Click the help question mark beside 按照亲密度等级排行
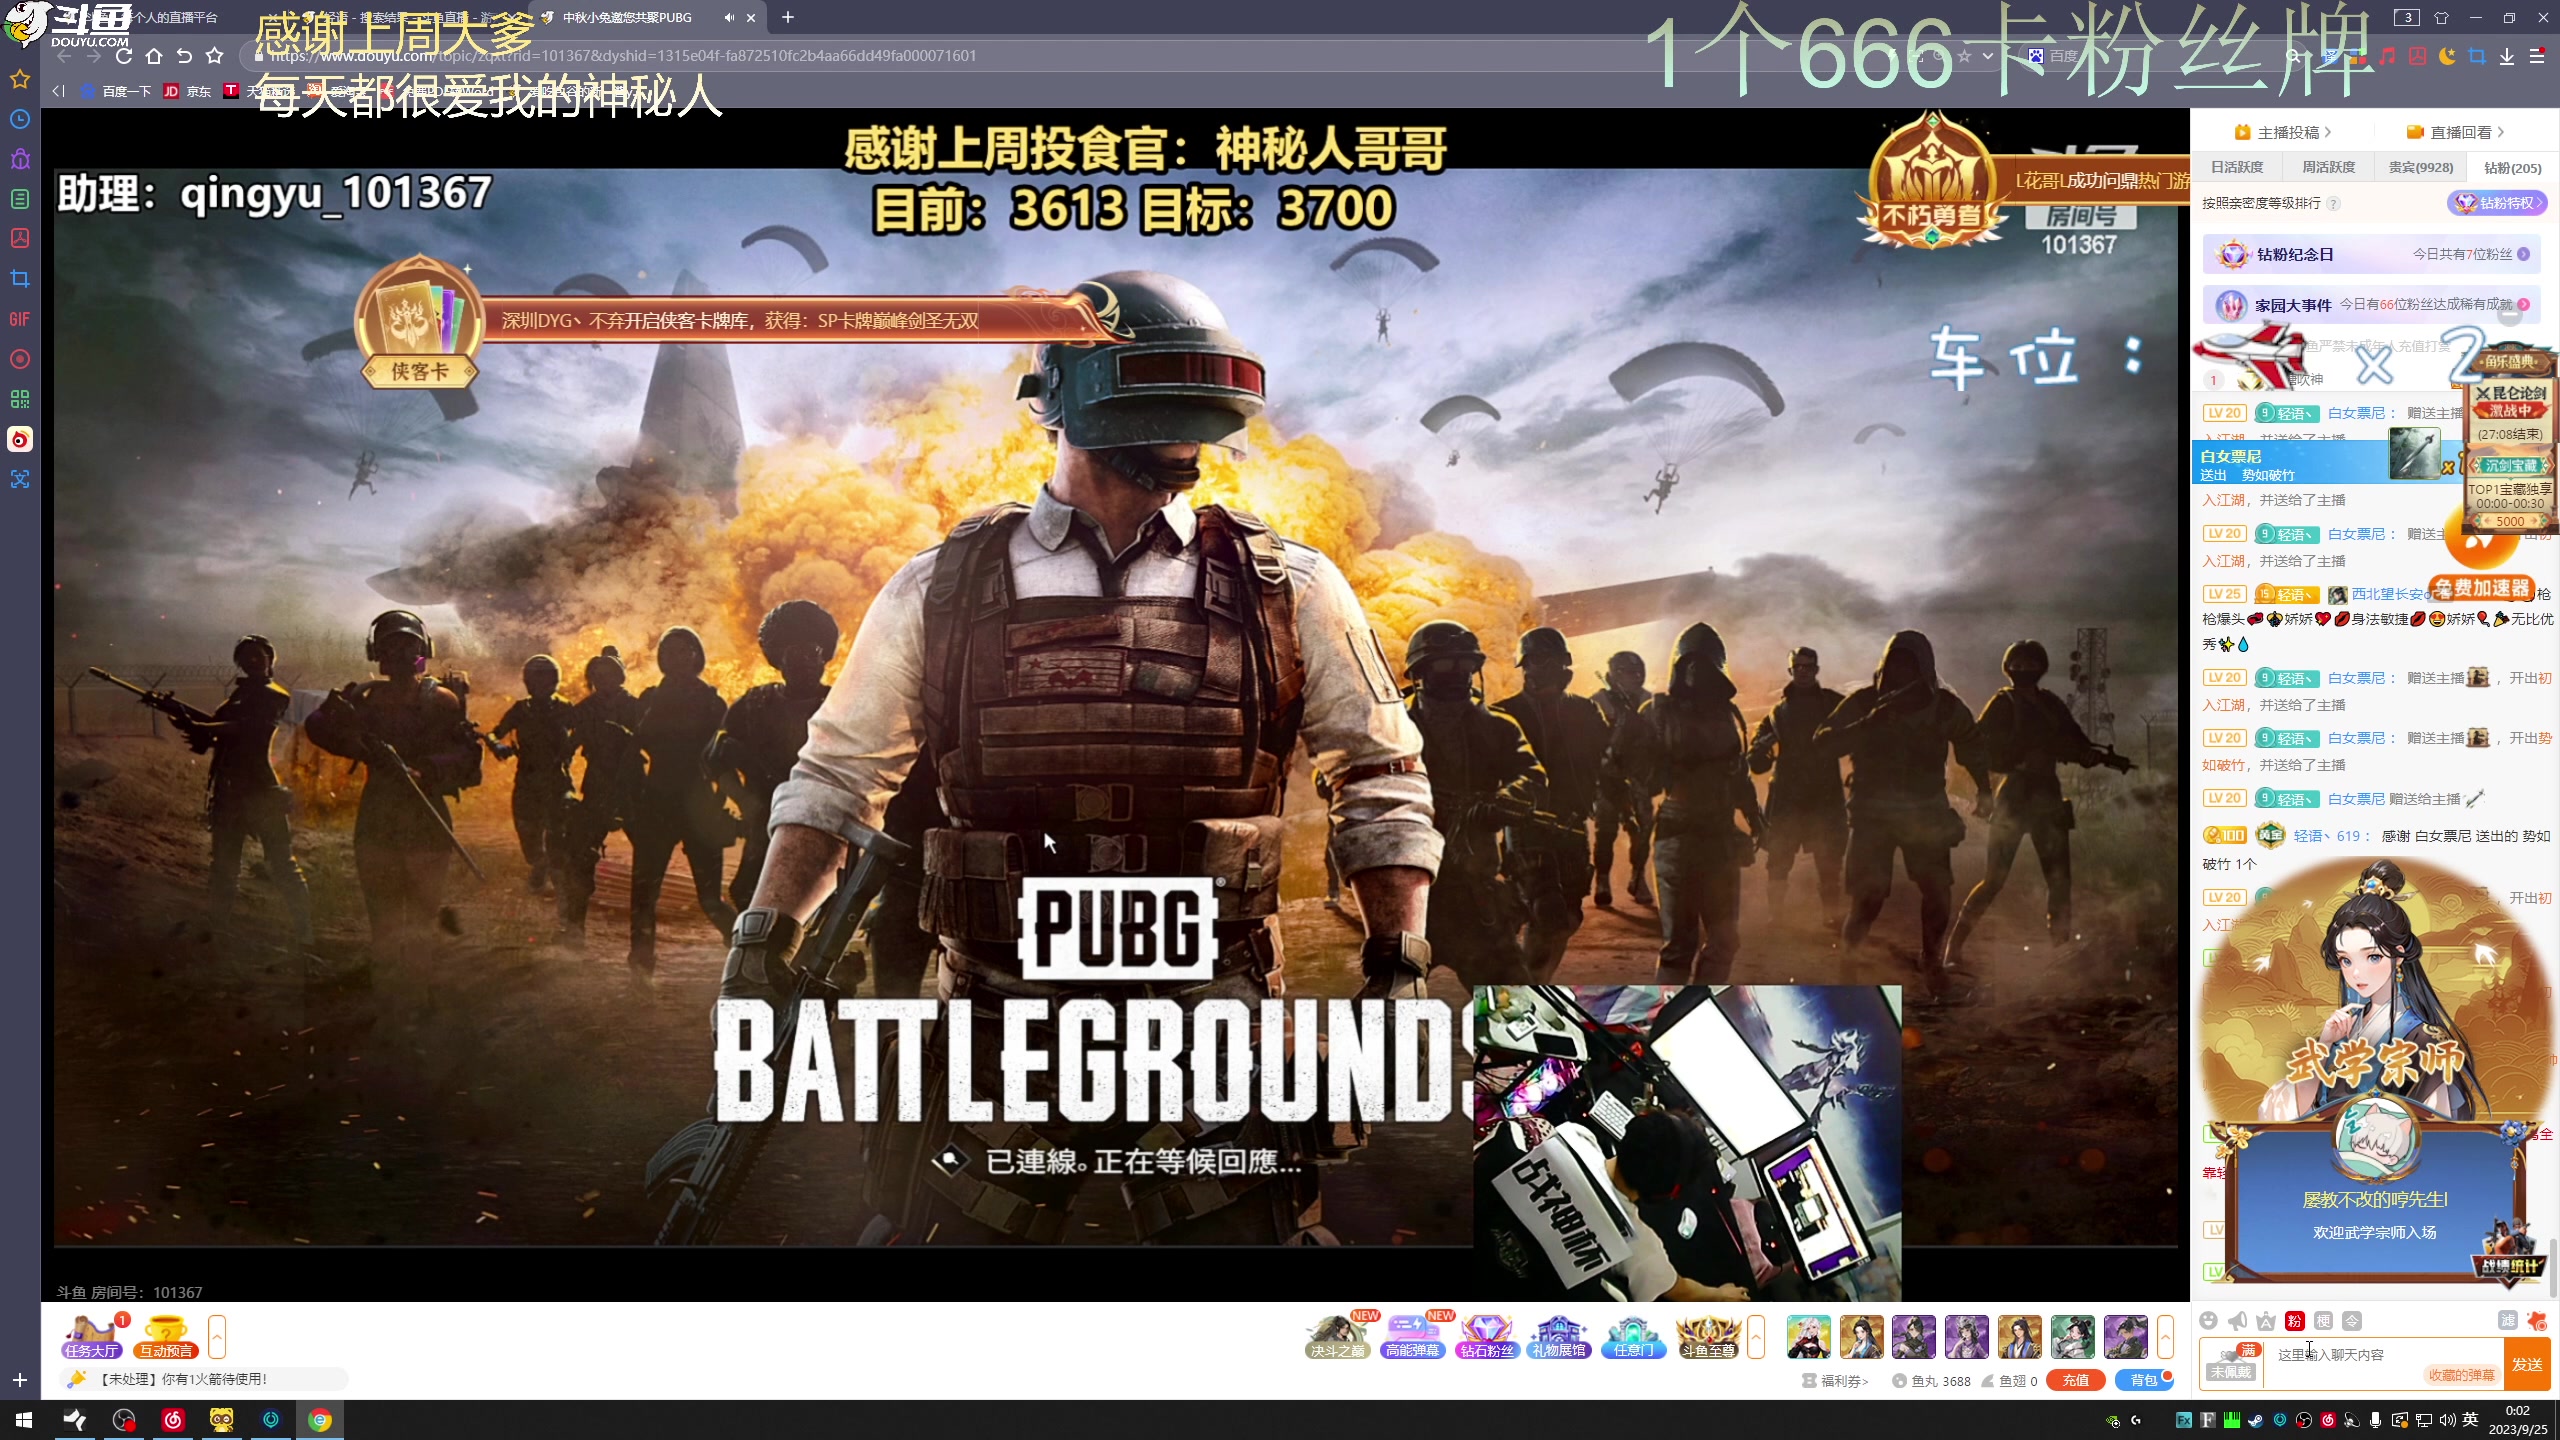This screenshot has height=1440, width=2560. click(x=2333, y=204)
